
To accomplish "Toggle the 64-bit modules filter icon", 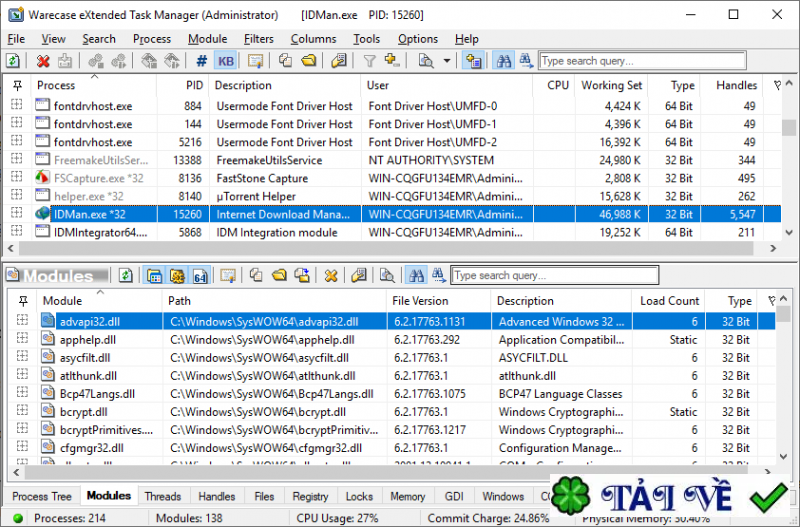I will [x=199, y=275].
